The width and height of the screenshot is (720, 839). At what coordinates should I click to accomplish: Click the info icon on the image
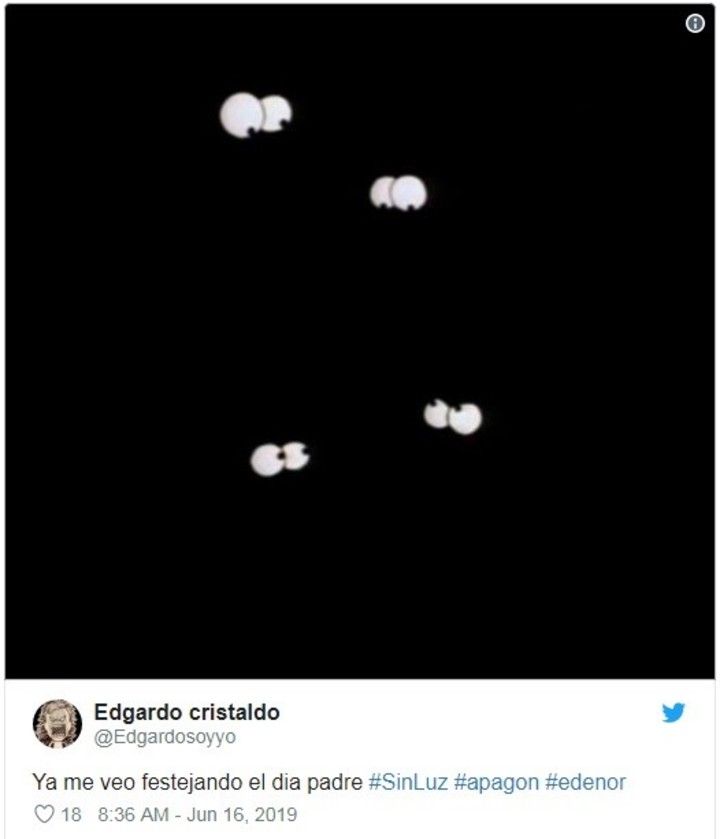(694, 23)
